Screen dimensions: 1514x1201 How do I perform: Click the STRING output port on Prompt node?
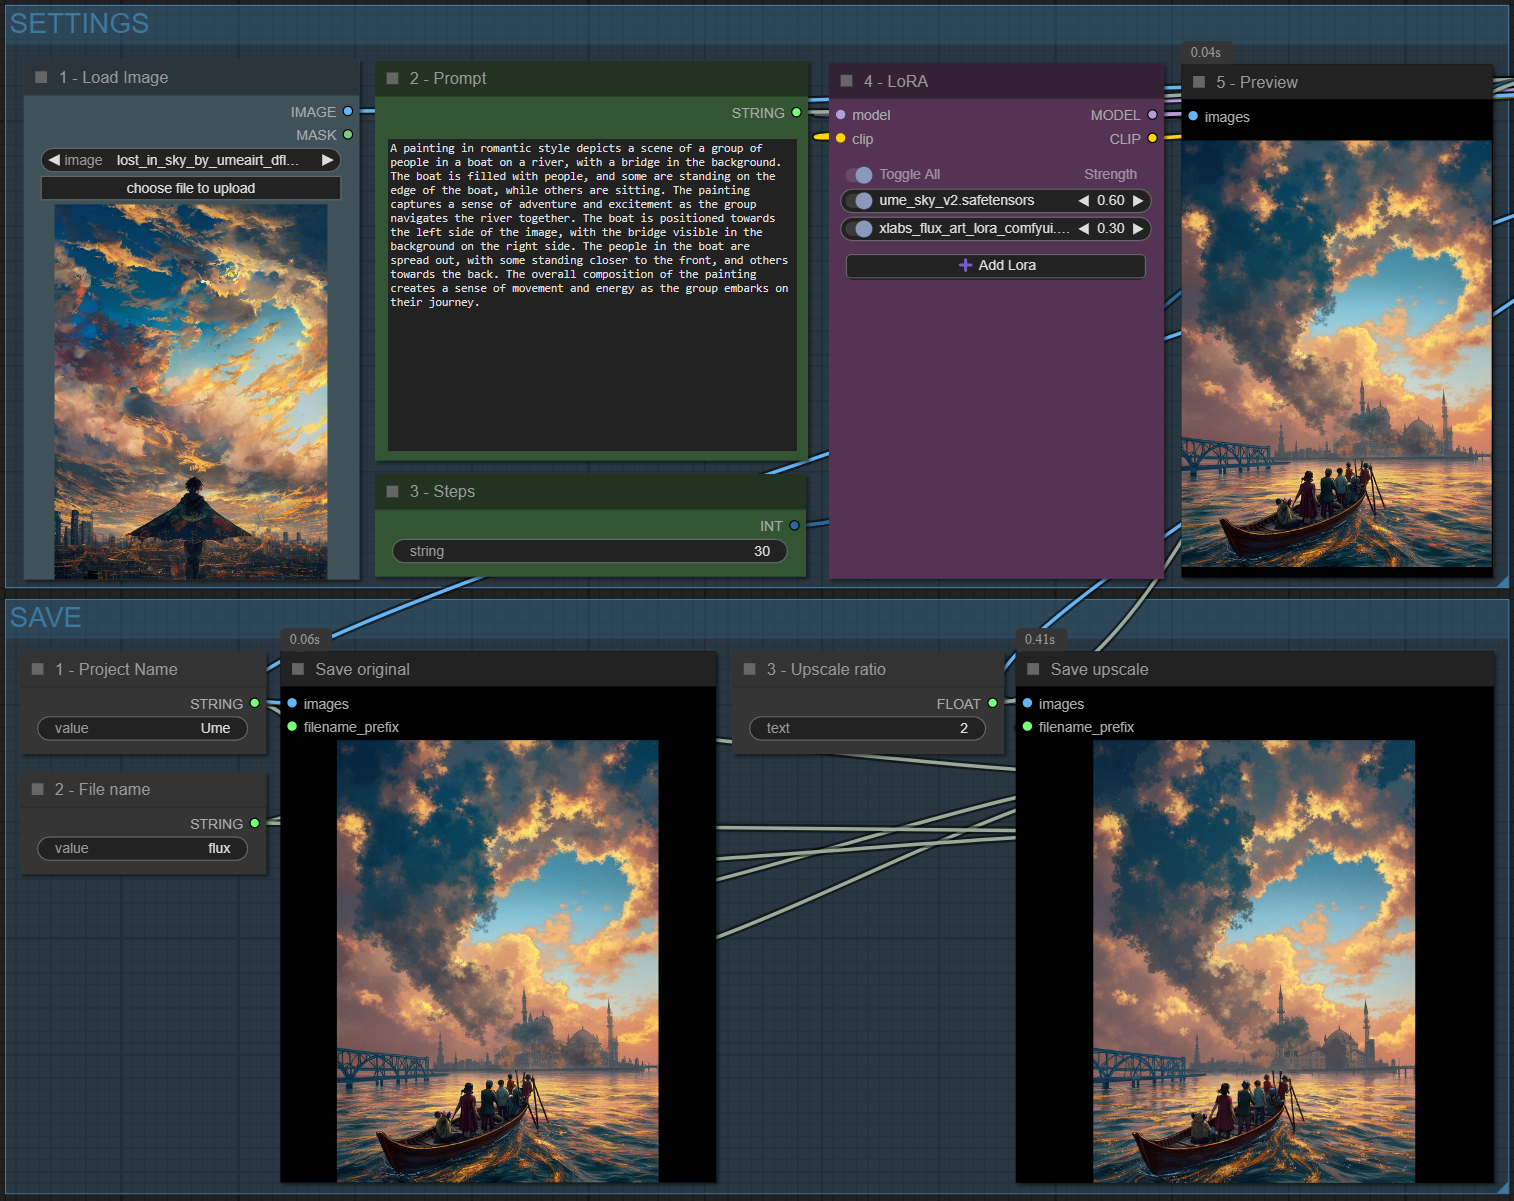click(796, 113)
